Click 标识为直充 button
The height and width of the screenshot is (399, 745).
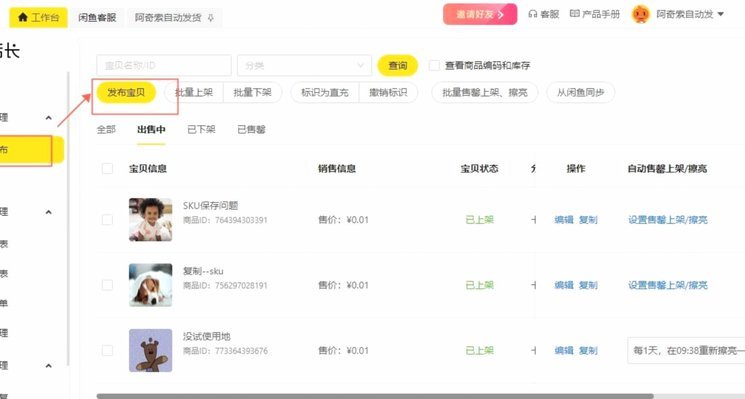tap(325, 92)
